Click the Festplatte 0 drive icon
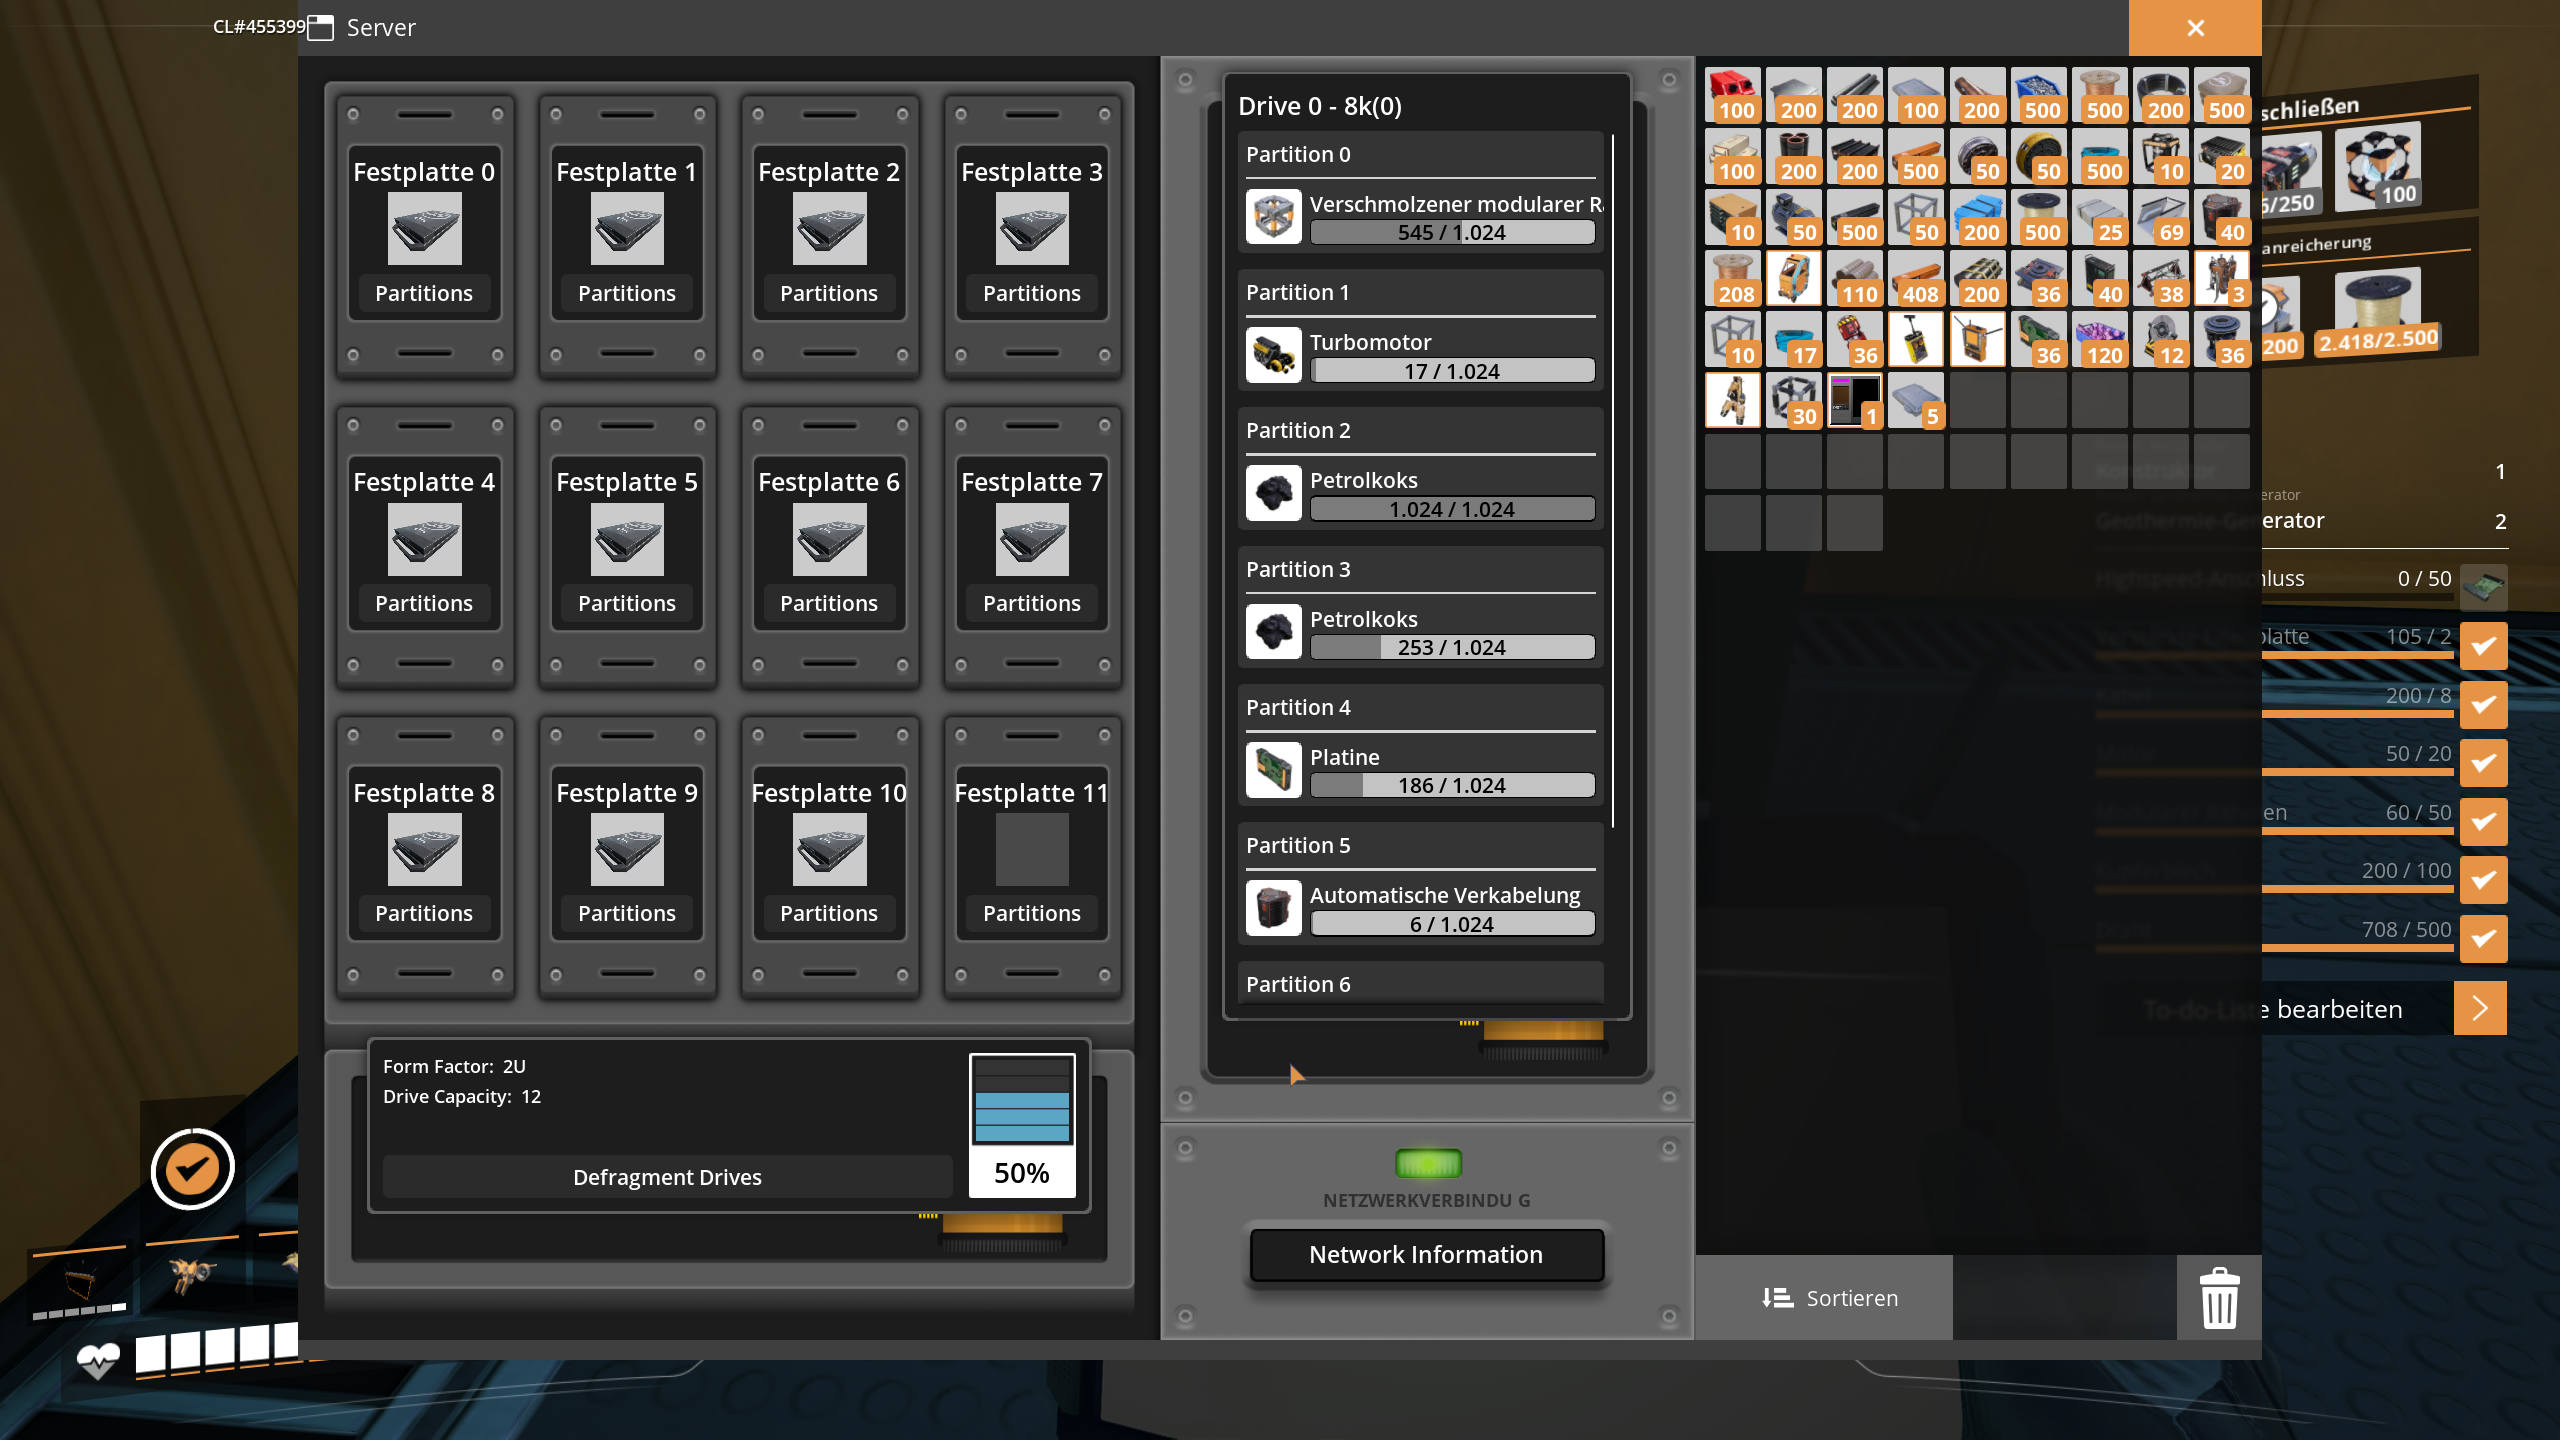2560x1440 pixels. point(424,229)
